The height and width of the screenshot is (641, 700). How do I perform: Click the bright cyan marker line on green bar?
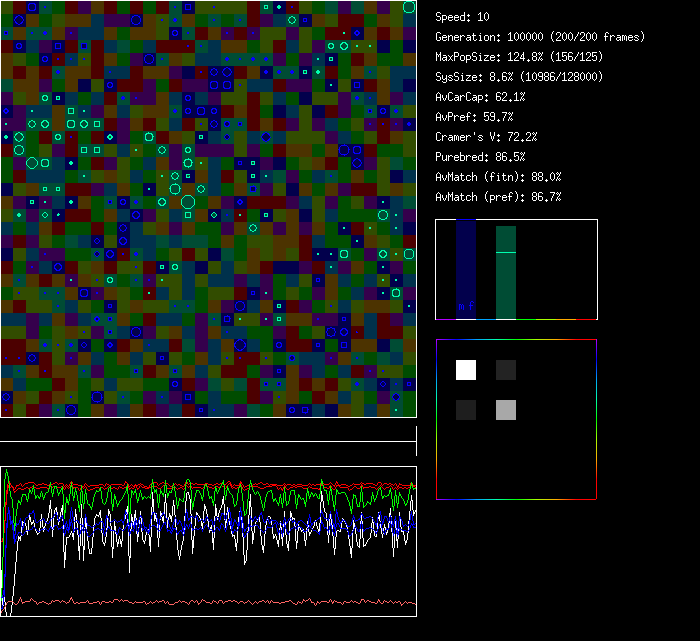(506, 253)
